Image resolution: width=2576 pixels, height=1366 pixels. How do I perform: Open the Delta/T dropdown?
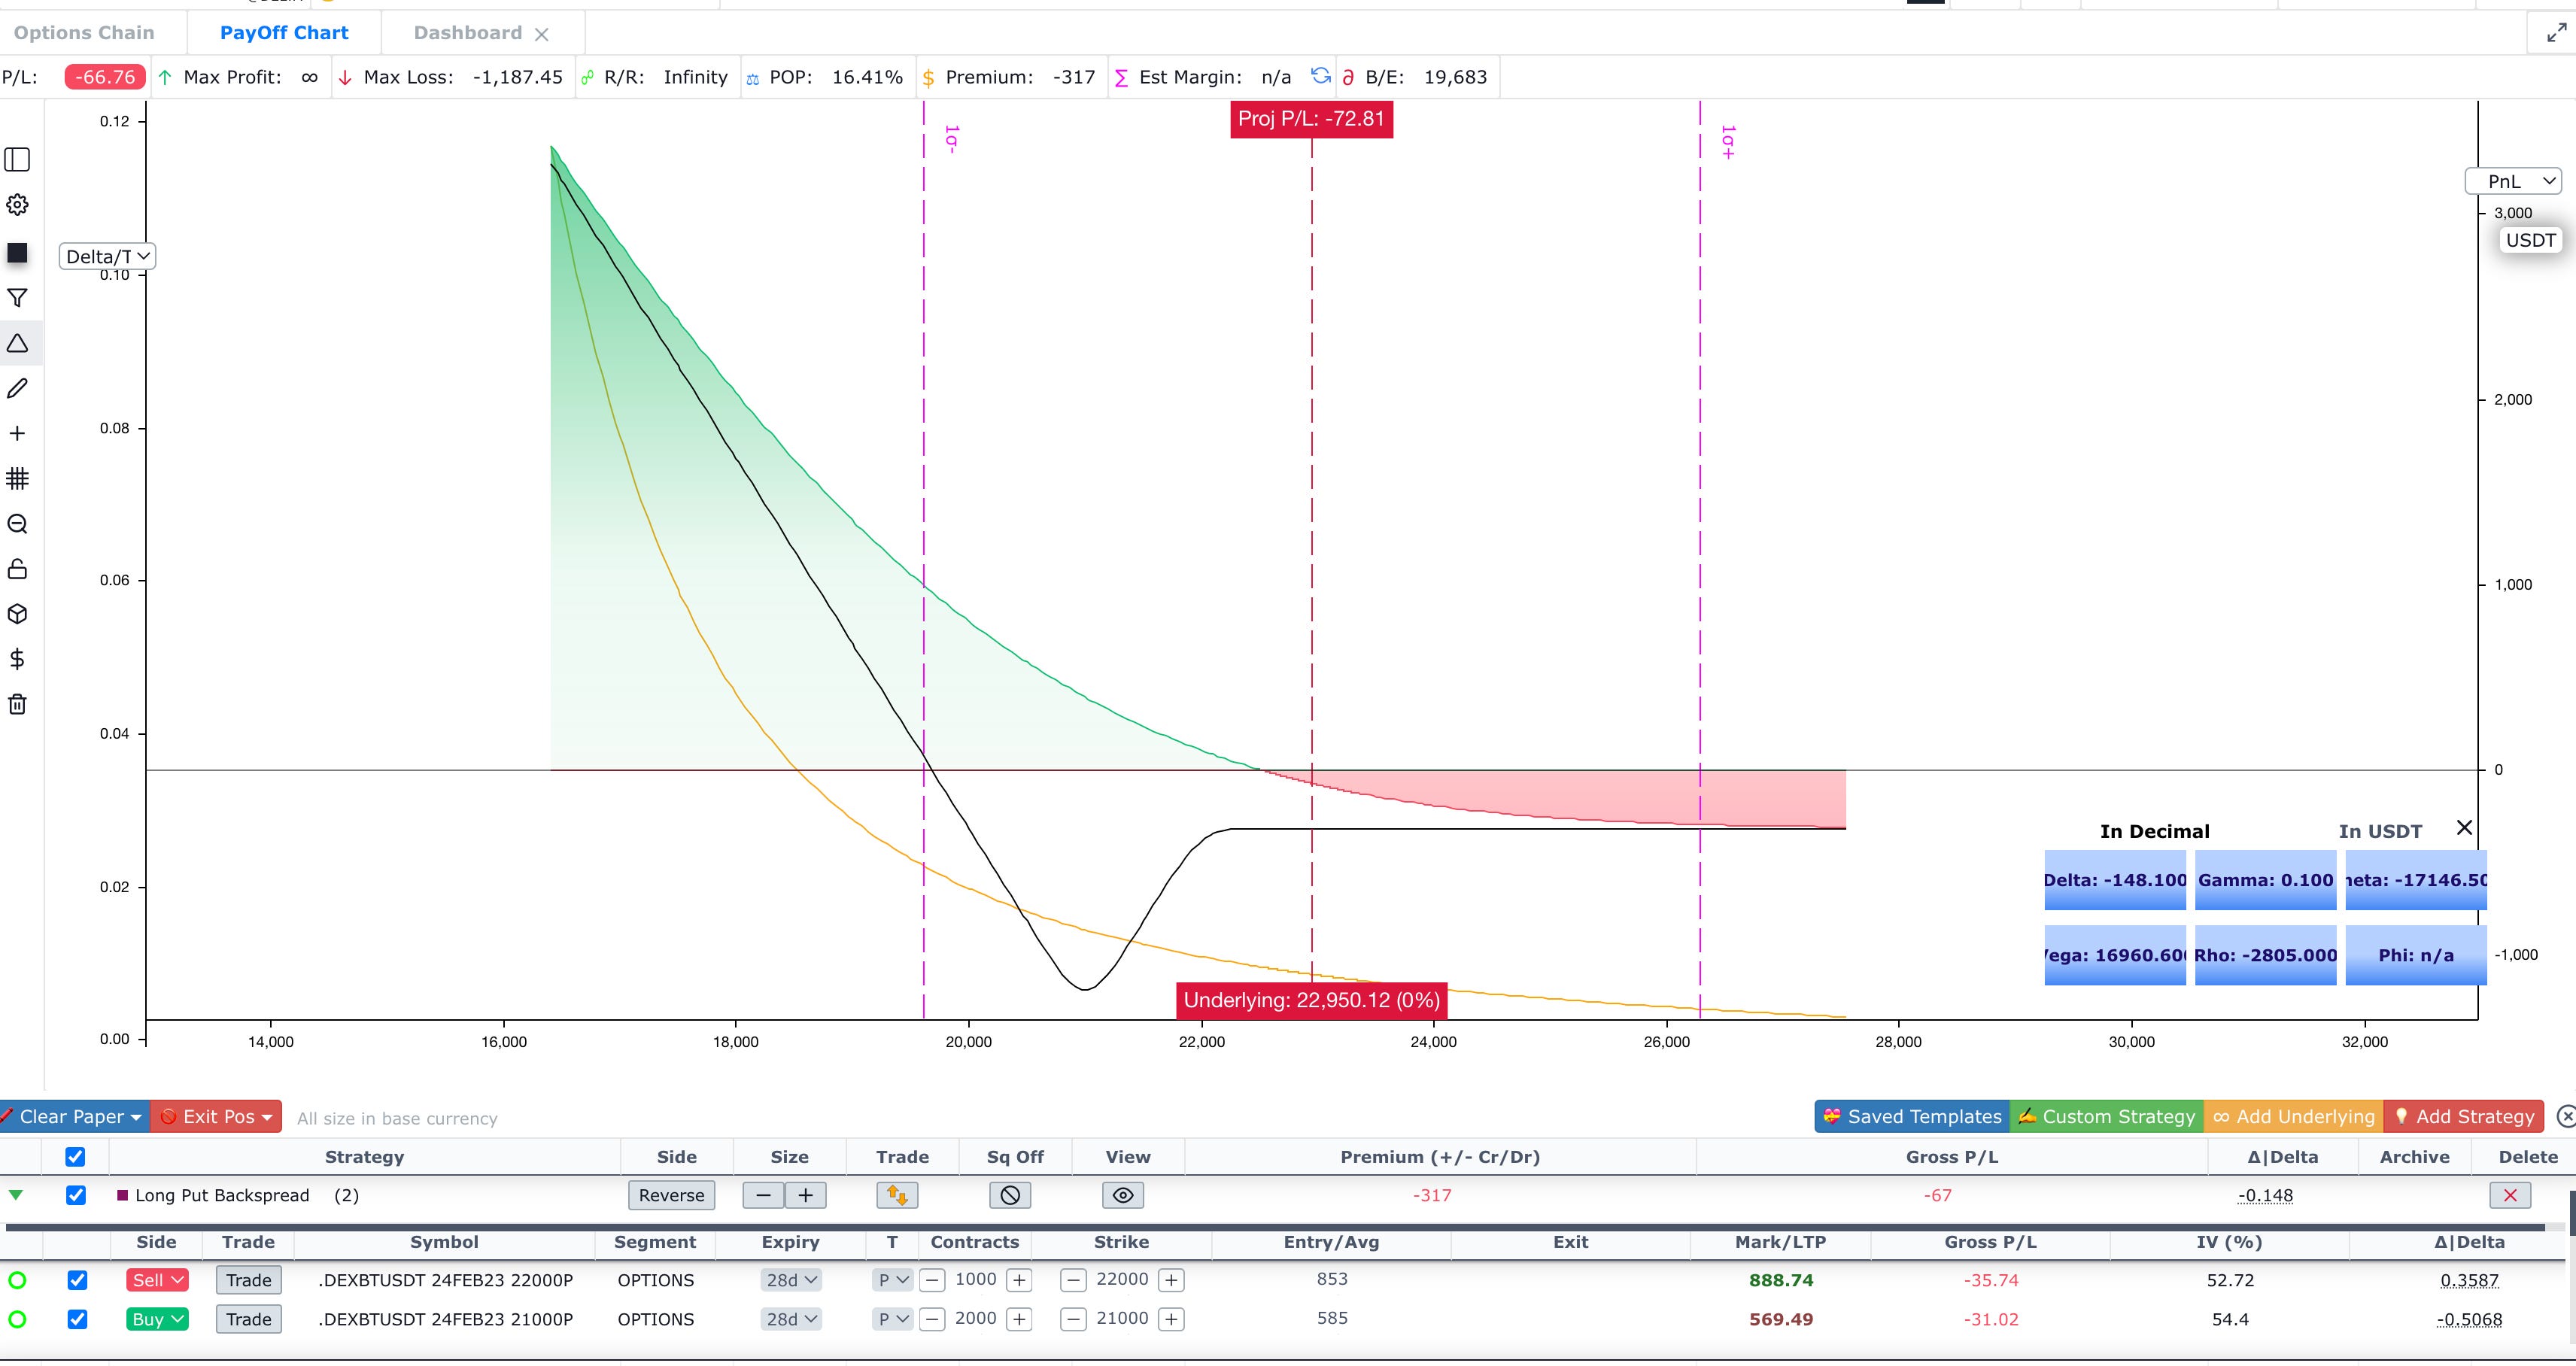(x=107, y=256)
